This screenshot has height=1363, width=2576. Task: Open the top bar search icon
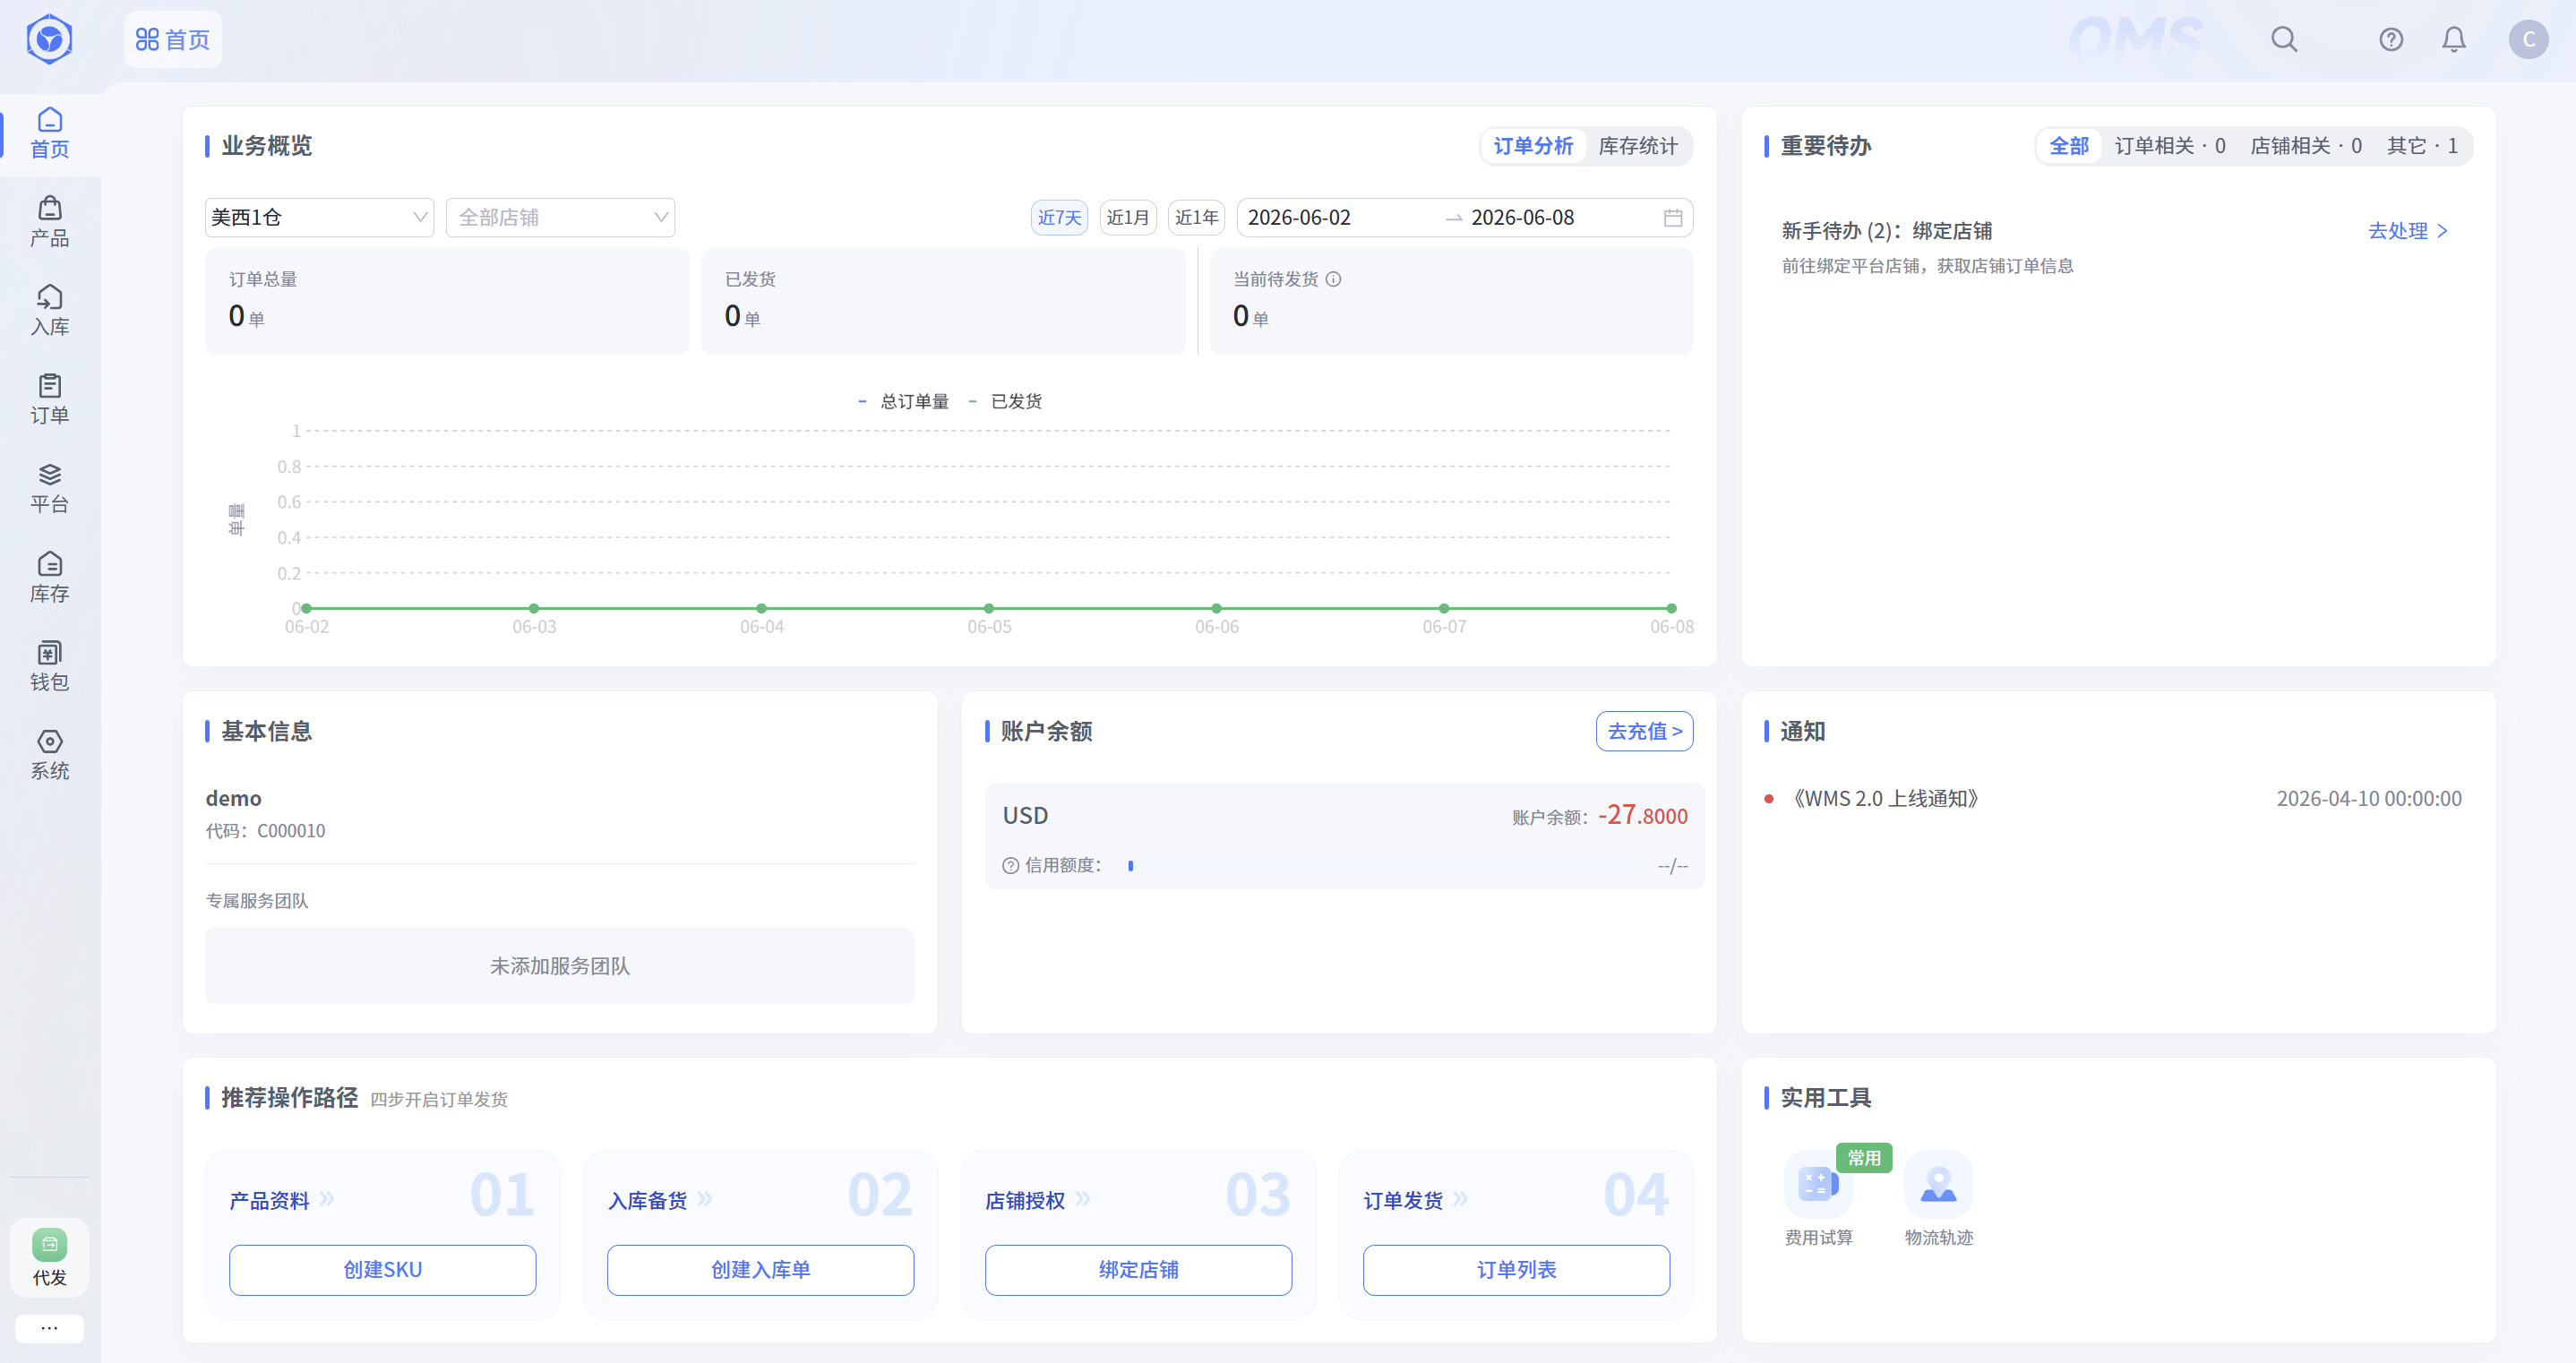point(2284,40)
